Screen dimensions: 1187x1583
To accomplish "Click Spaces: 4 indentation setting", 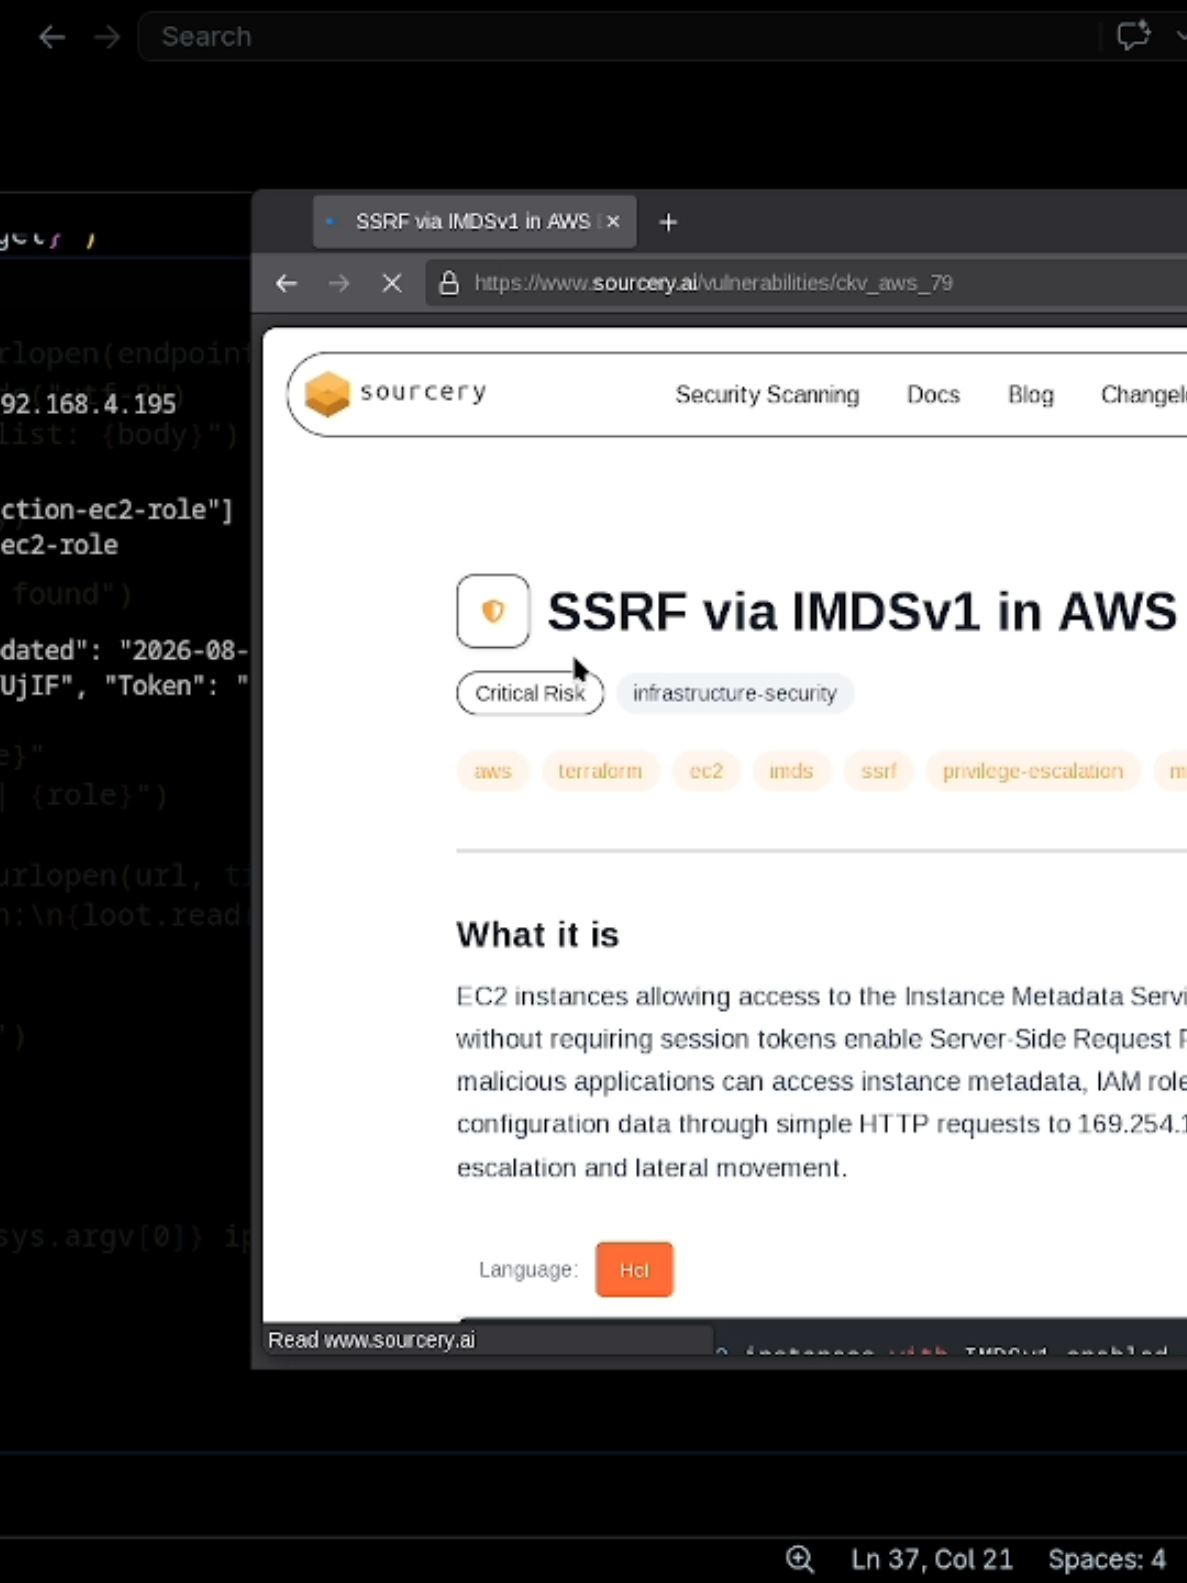I will 1106,1559.
